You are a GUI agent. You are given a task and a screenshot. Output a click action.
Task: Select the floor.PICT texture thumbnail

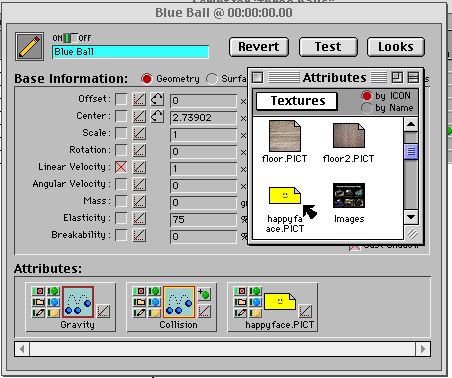(285, 136)
